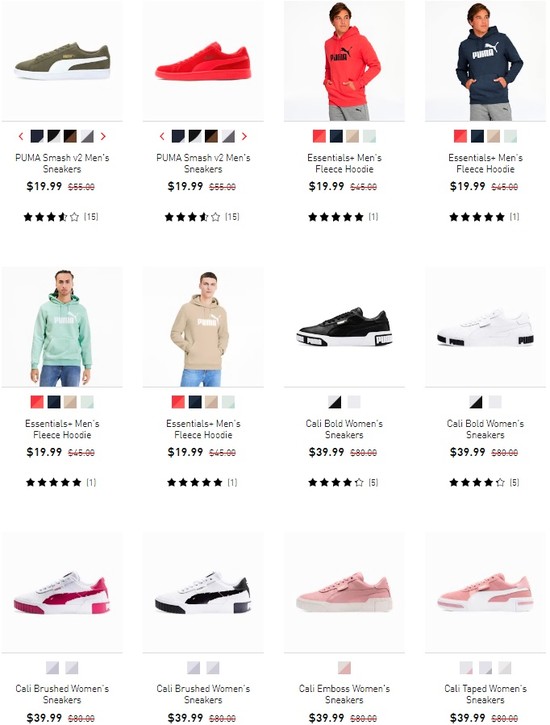The height and width of the screenshot is (725, 550).
Task: Open star rating reviews for olive Smash v2 sneaker
Action: point(61,217)
